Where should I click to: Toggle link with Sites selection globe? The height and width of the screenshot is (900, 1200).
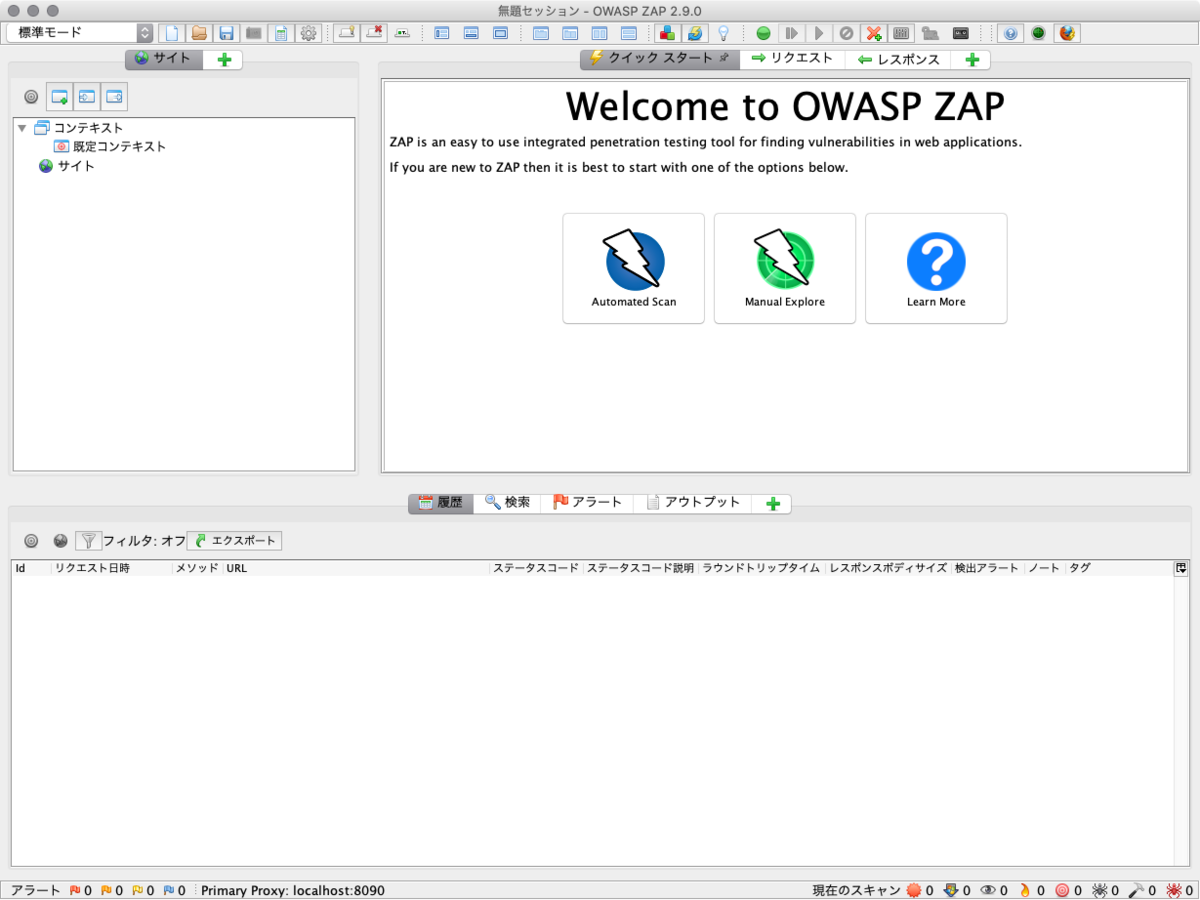[x=60, y=541]
